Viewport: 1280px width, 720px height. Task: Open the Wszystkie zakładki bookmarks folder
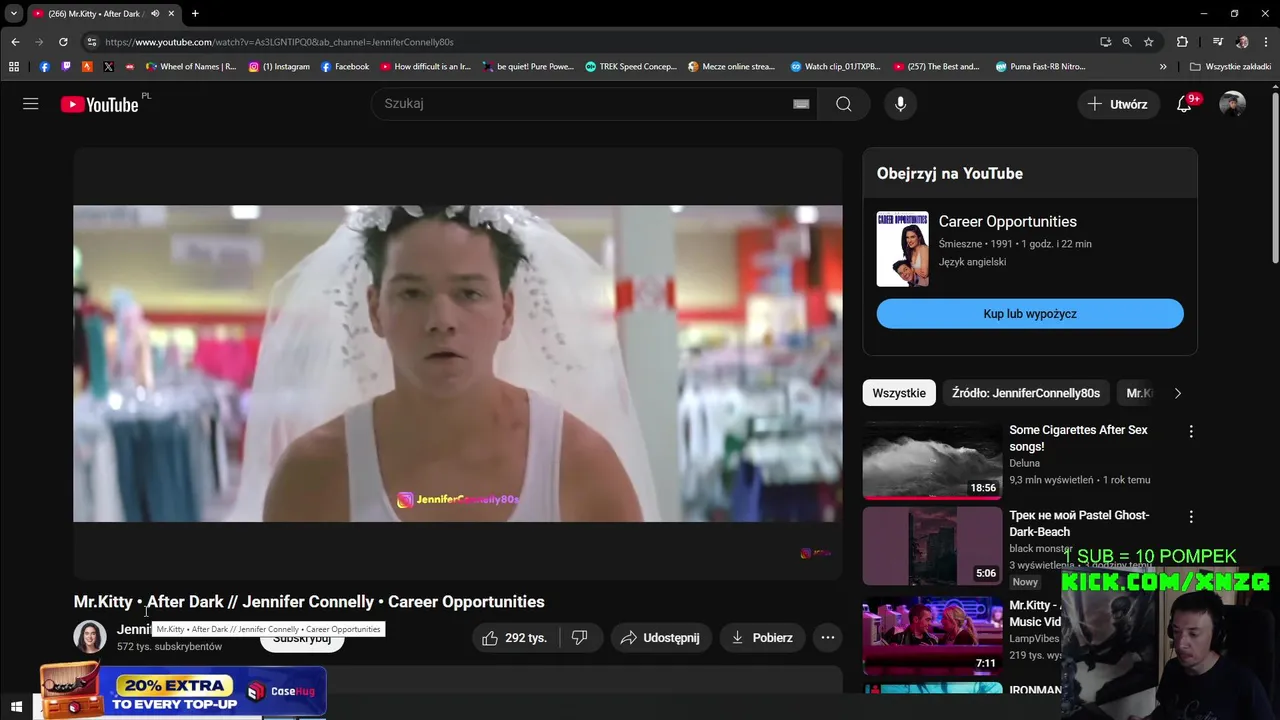[x=1230, y=67]
